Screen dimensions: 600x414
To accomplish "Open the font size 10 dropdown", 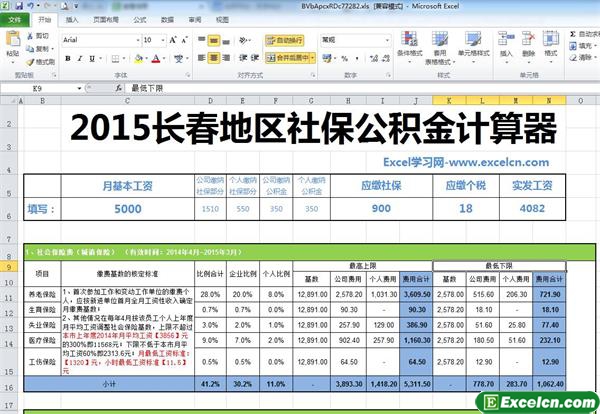I will (x=163, y=40).
